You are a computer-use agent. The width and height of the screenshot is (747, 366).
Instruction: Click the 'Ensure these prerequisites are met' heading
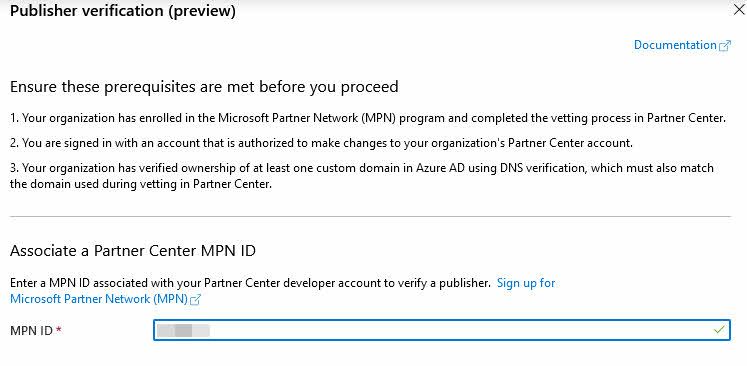[204, 87]
